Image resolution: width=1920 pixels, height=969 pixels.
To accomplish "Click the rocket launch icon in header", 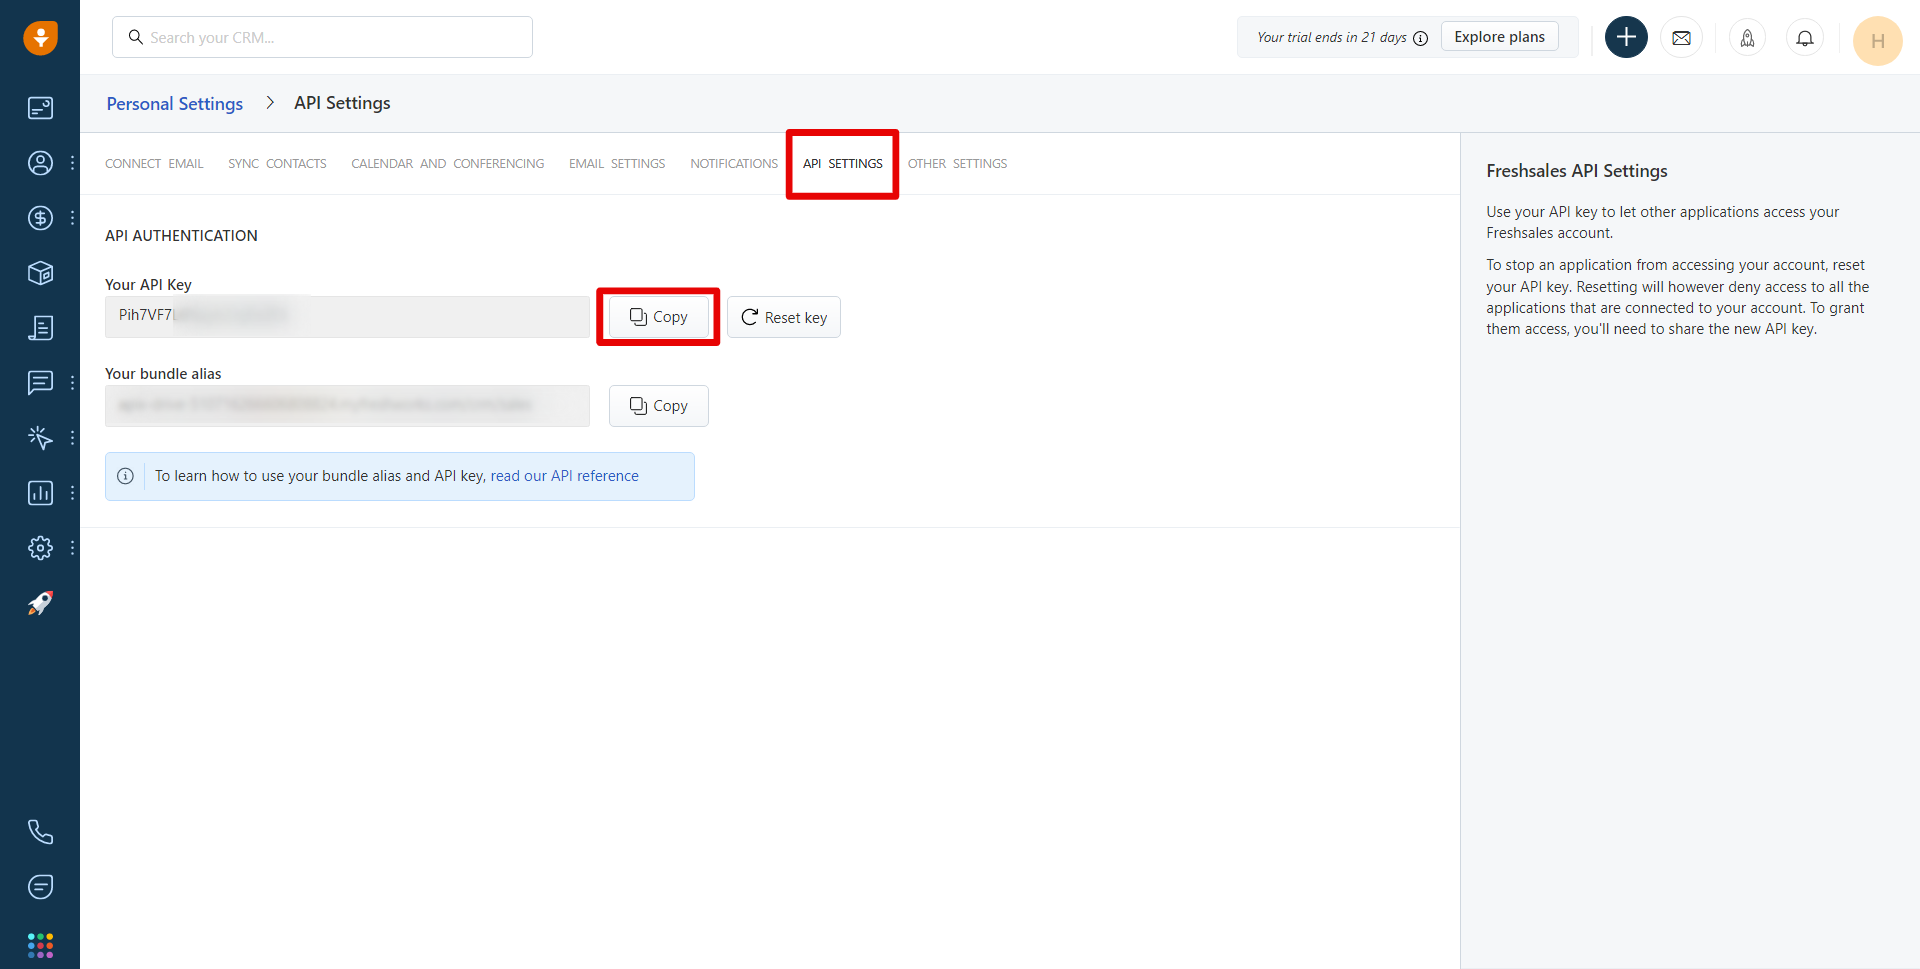I will (x=1747, y=38).
